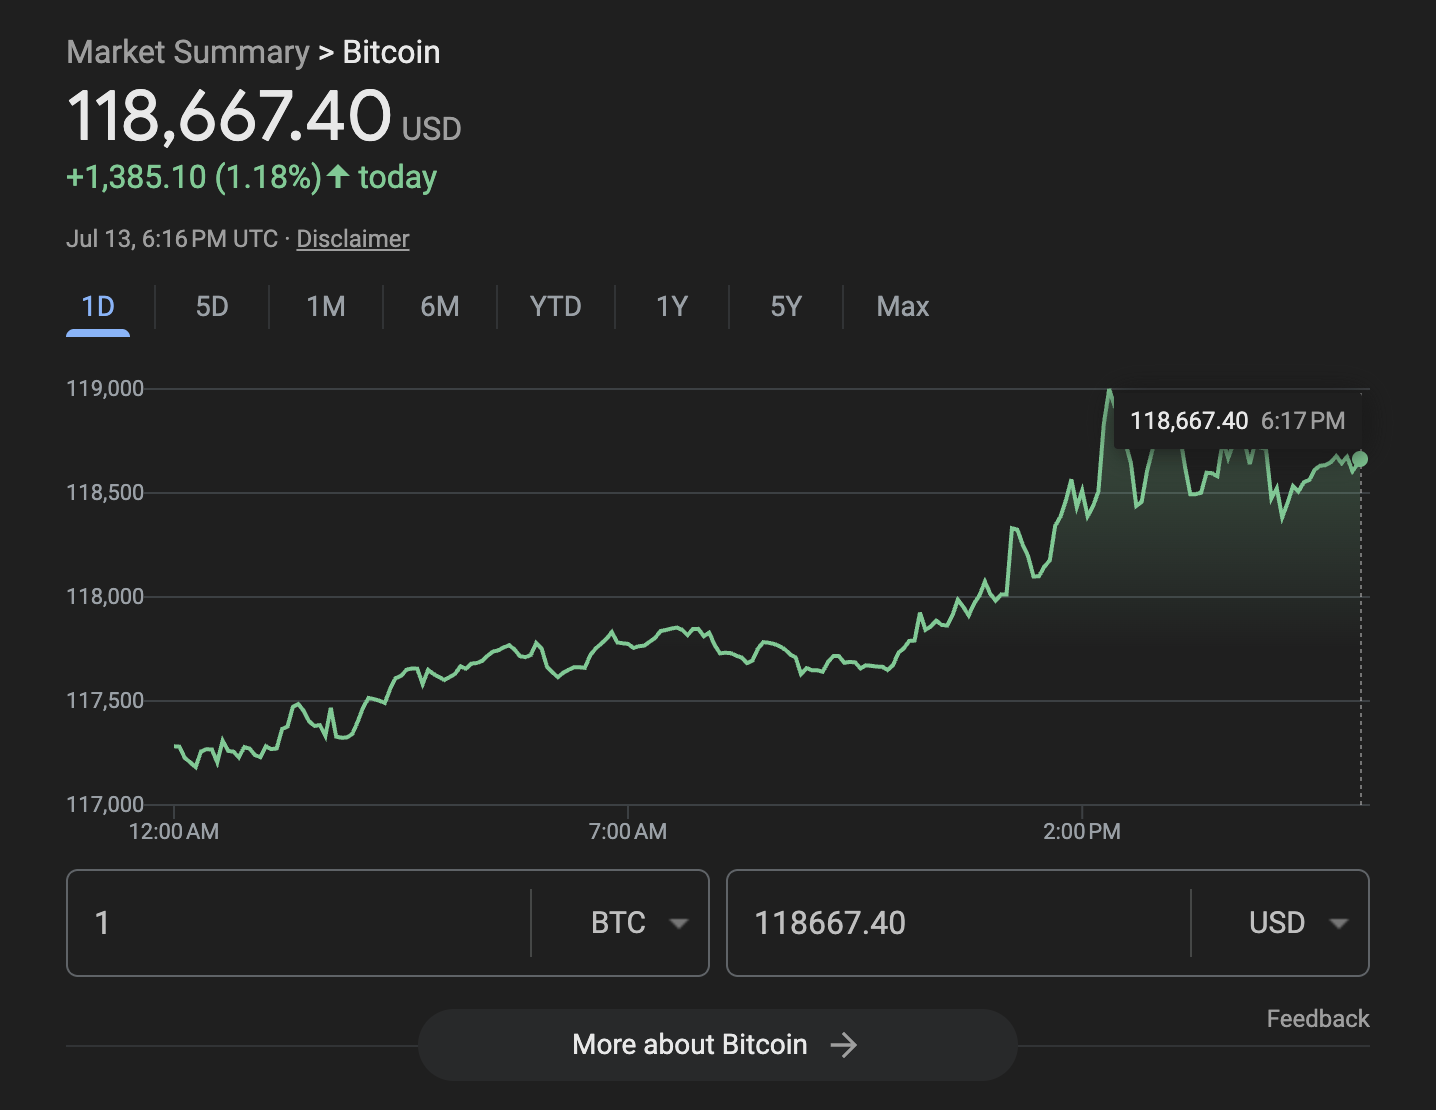Screen dimensions: 1436x1110
Task: Click the 119,000 y-axis label
Action: (105, 389)
